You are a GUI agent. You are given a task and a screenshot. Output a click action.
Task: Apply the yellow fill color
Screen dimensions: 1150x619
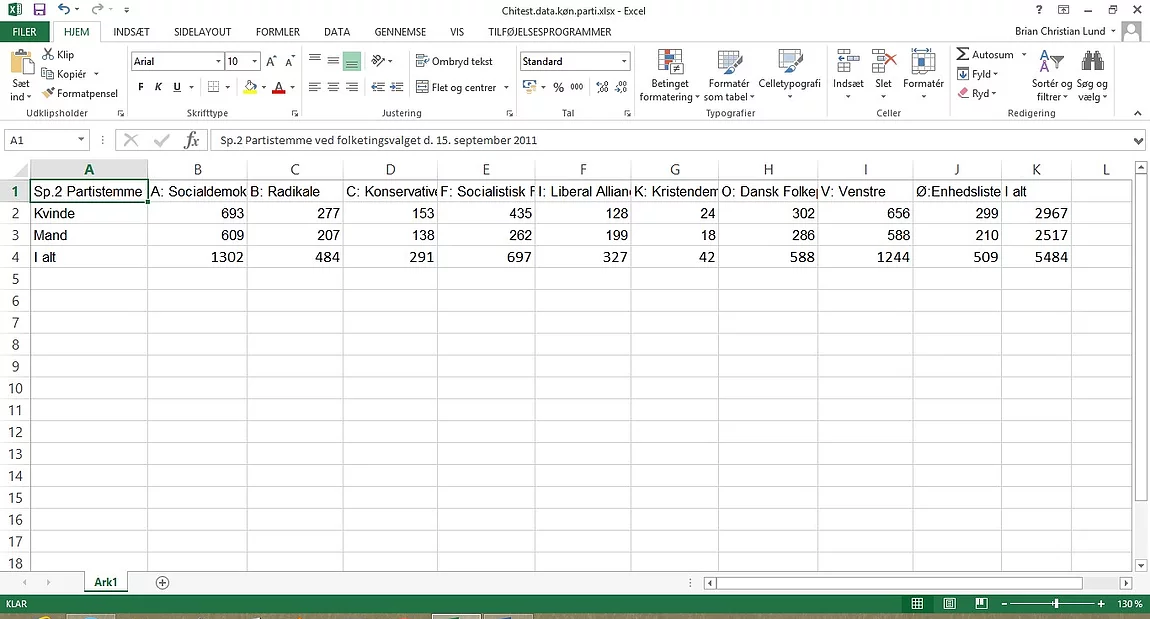[x=250, y=87]
